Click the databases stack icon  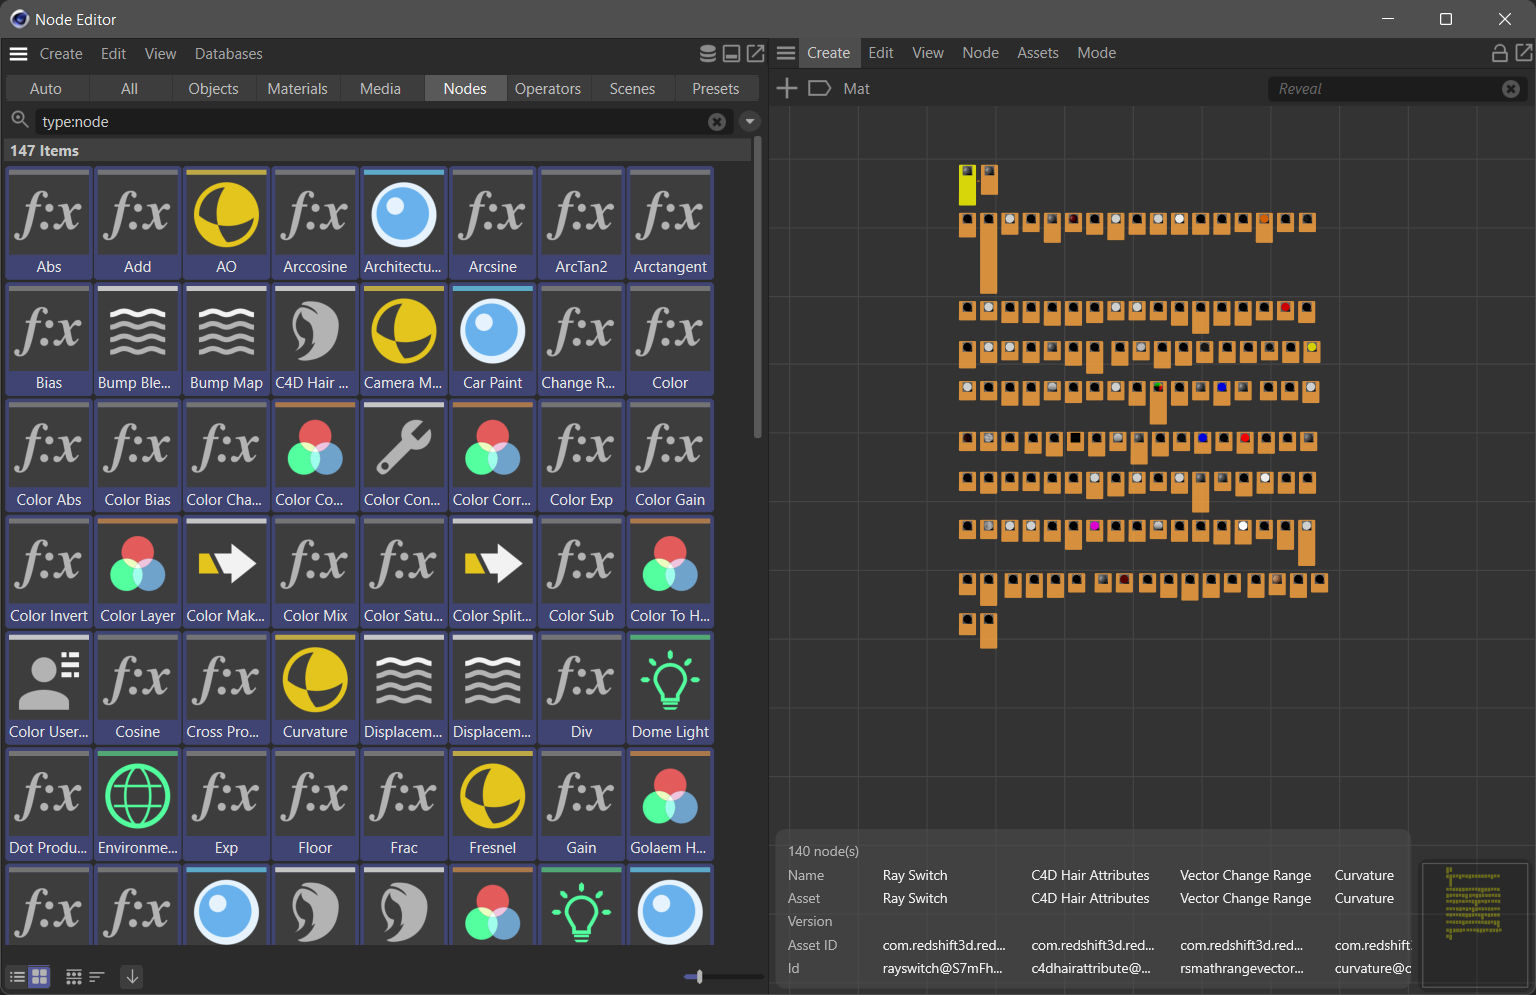[x=708, y=54]
